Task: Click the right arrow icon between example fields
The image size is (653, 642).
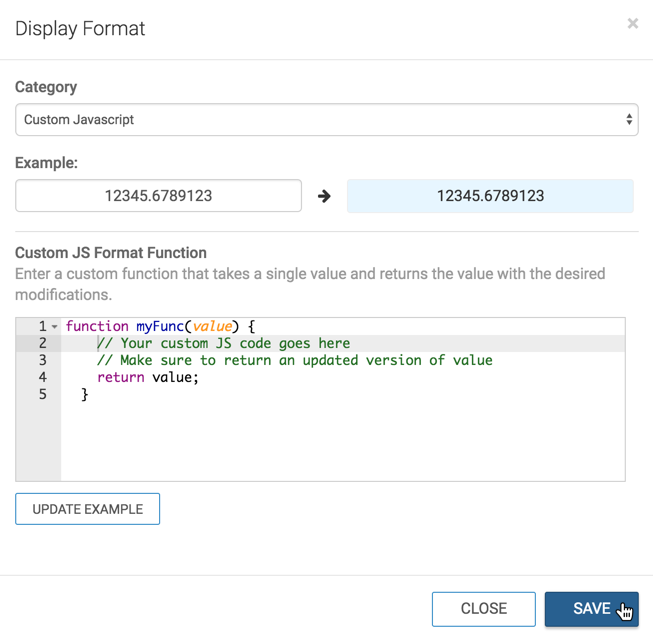Action: [324, 196]
